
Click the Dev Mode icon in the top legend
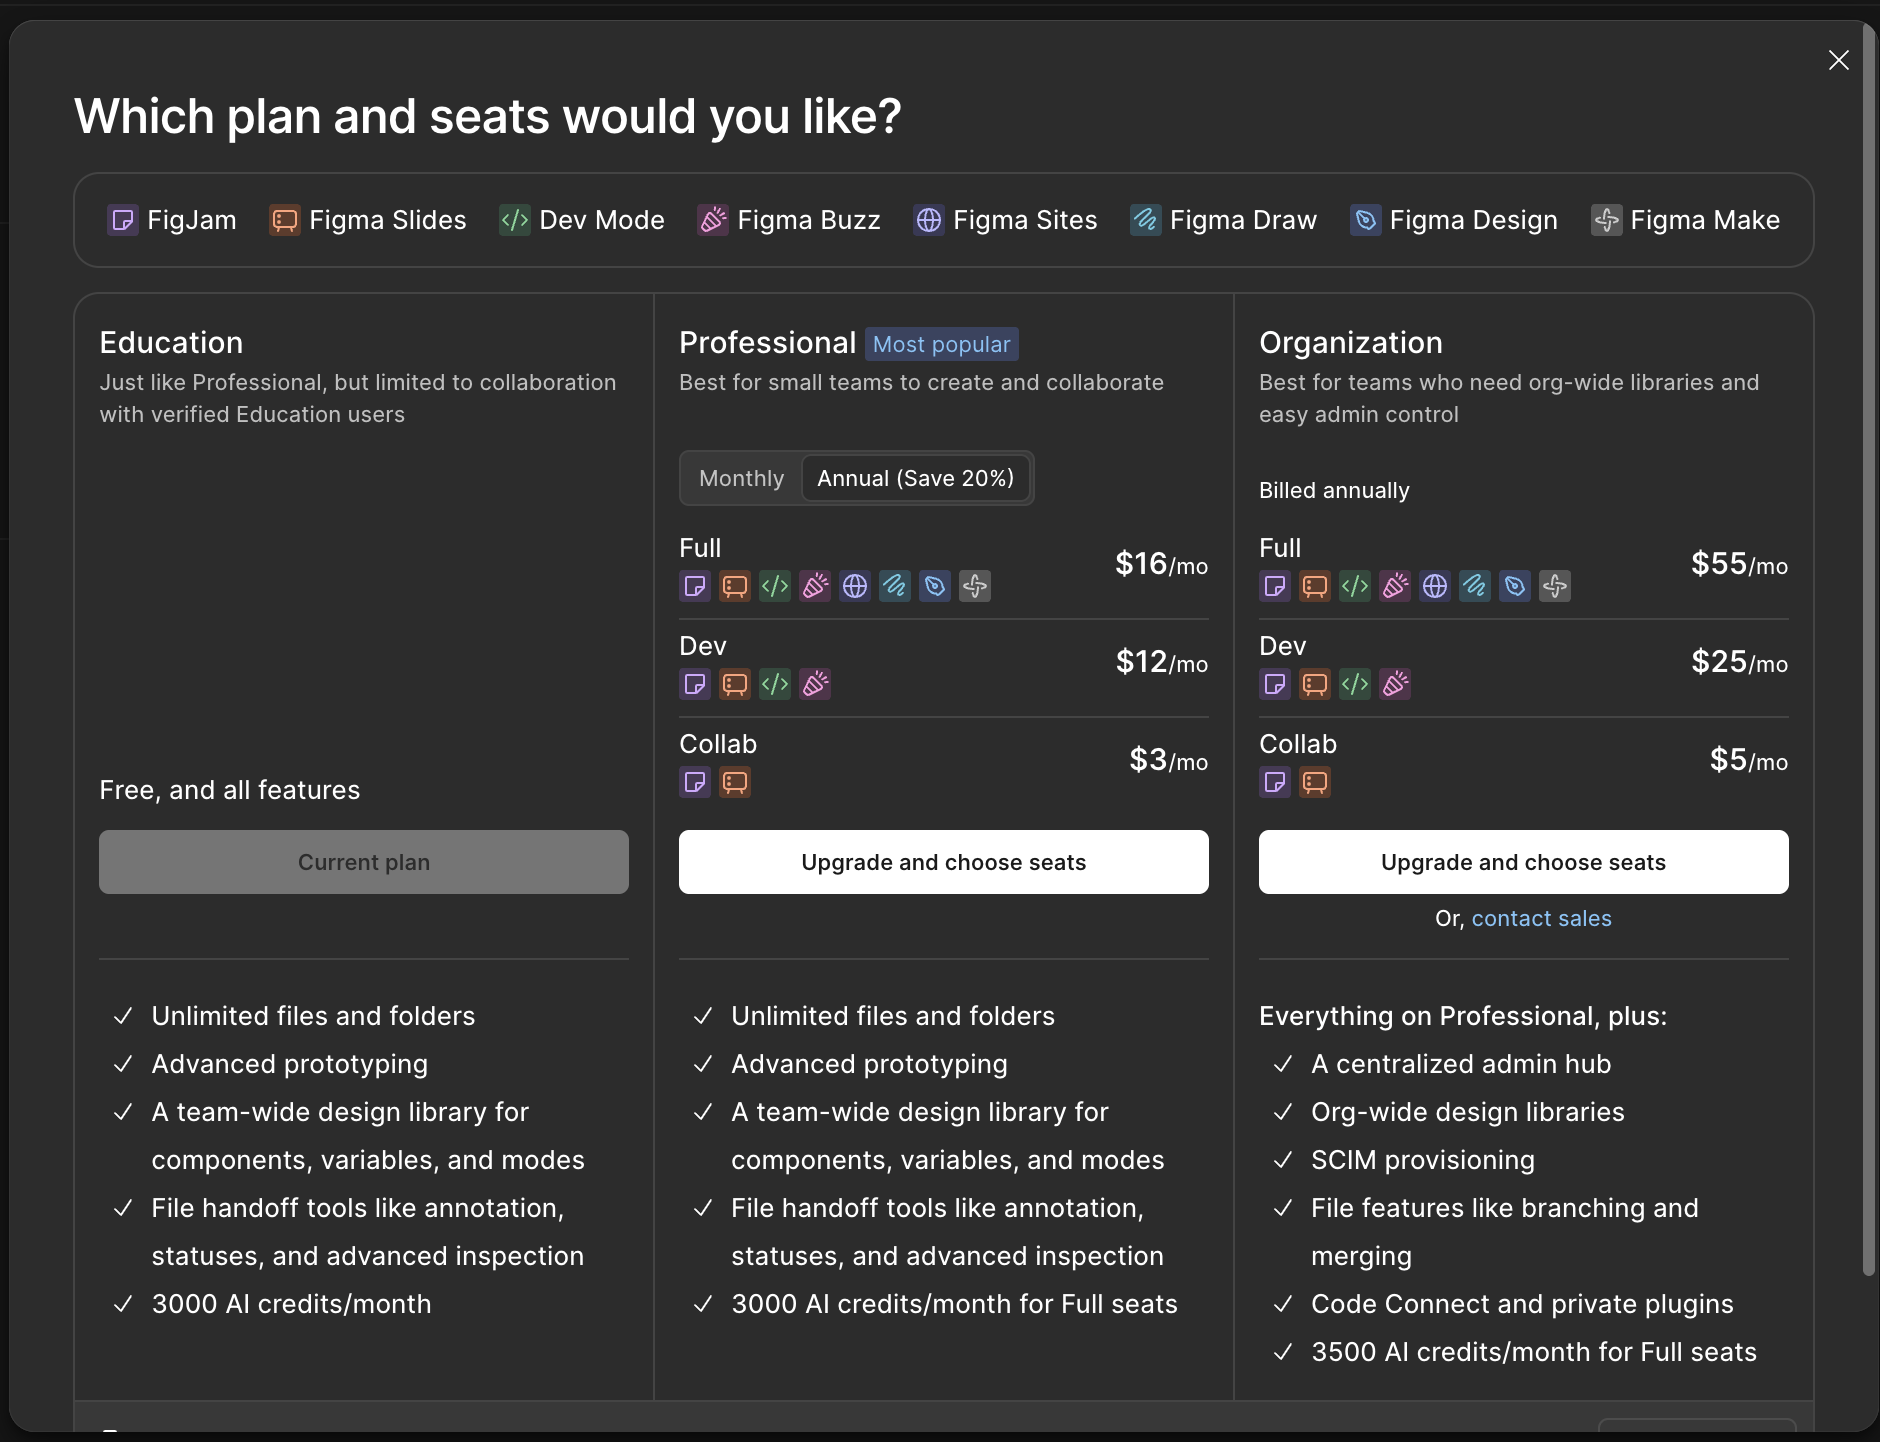[515, 220]
